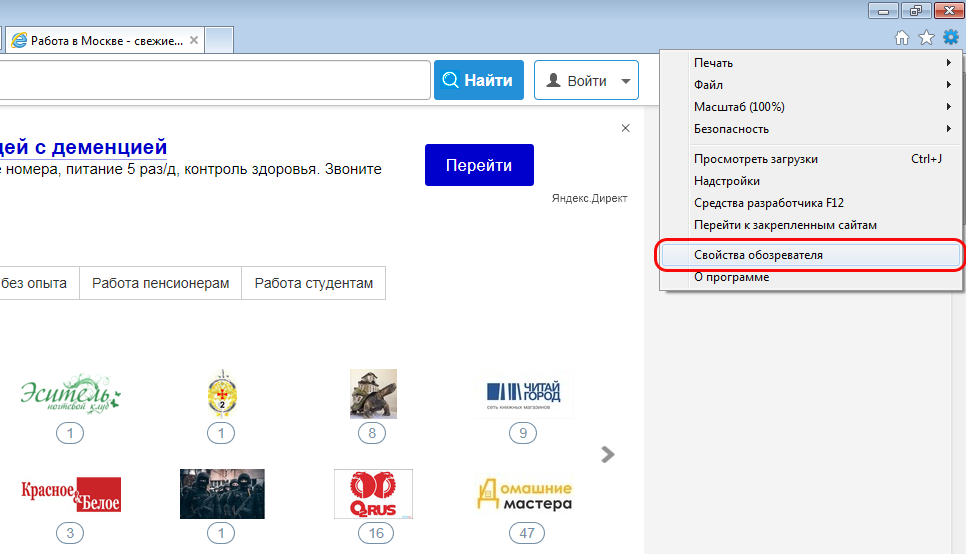
Task: Open Favorites star icon
Action: [x=926, y=38]
